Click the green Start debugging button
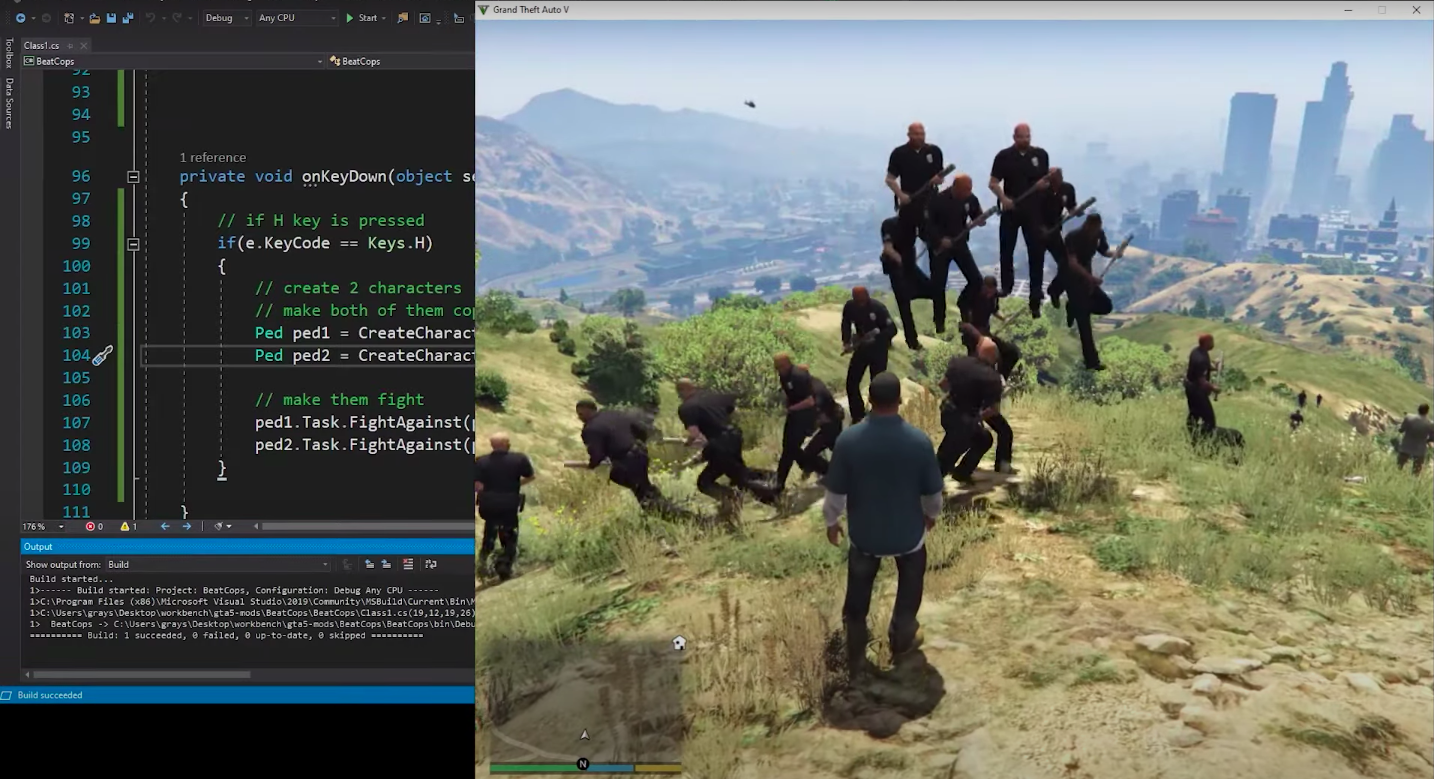This screenshot has width=1434, height=779. [x=361, y=18]
